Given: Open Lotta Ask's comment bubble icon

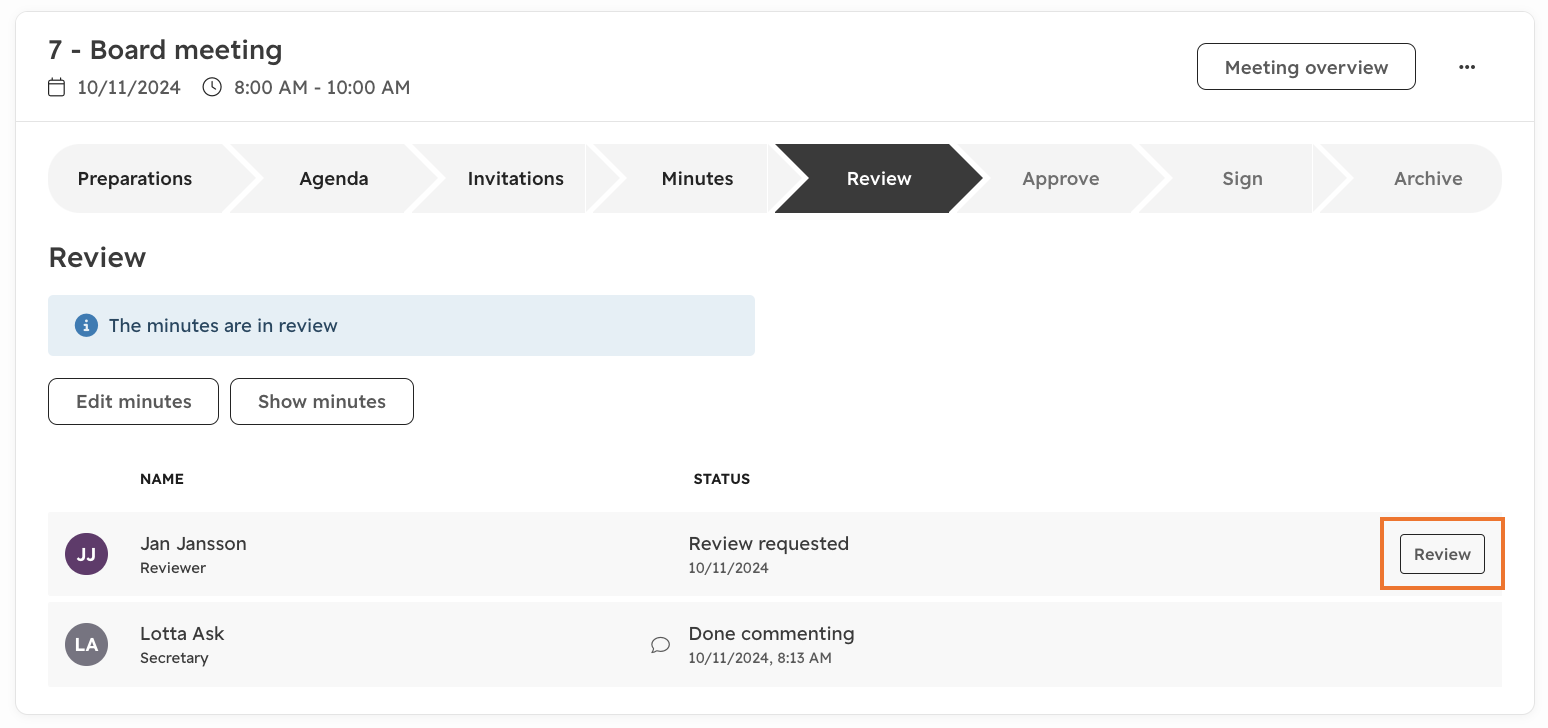Looking at the screenshot, I should pyautogui.click(x=660, y=645).
